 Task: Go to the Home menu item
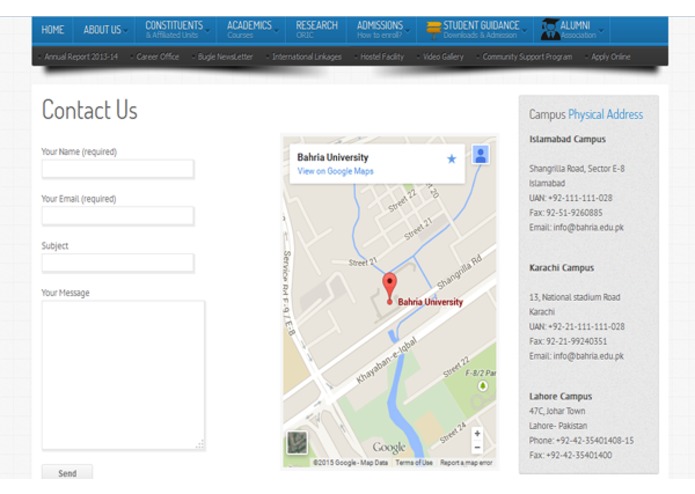[52, 30]
